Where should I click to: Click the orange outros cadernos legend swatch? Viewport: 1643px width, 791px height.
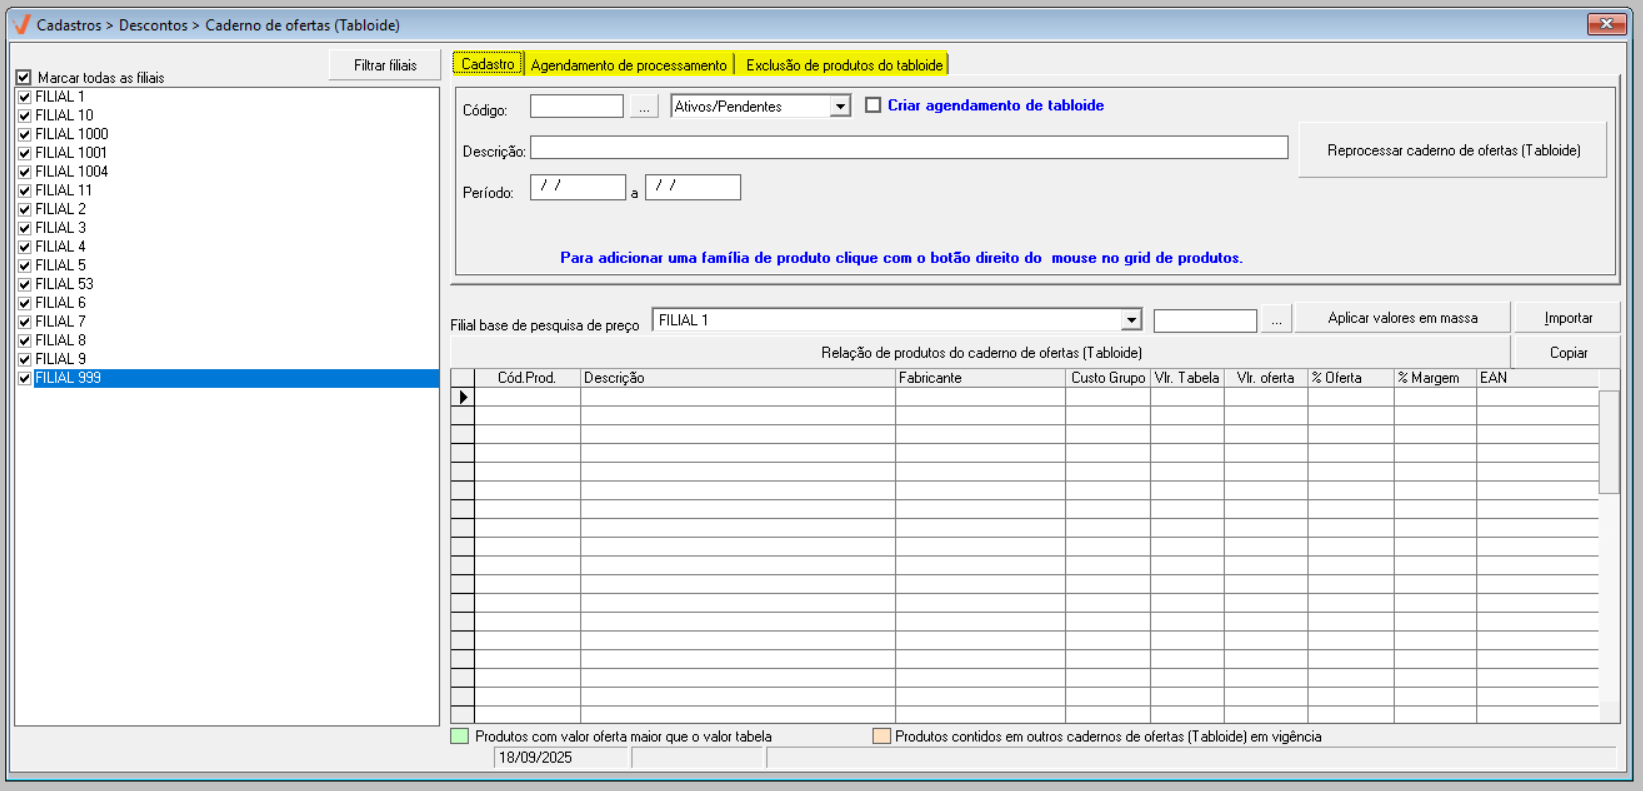881,736
